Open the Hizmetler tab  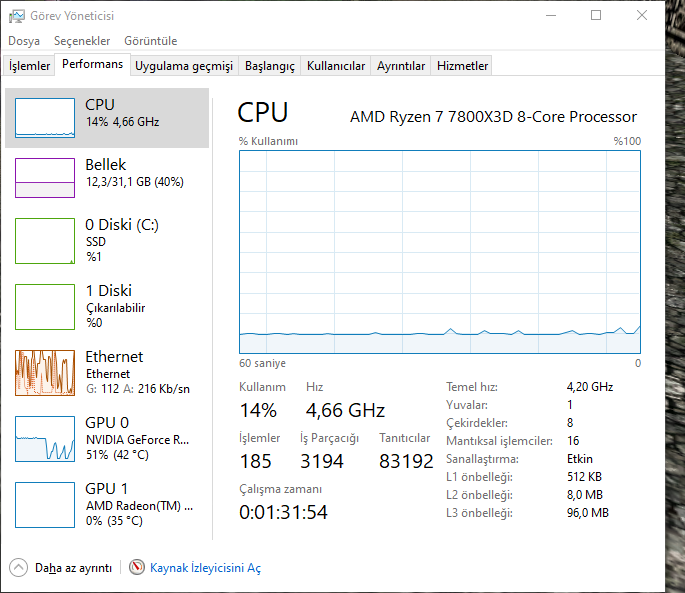click(x=463, y=66)
